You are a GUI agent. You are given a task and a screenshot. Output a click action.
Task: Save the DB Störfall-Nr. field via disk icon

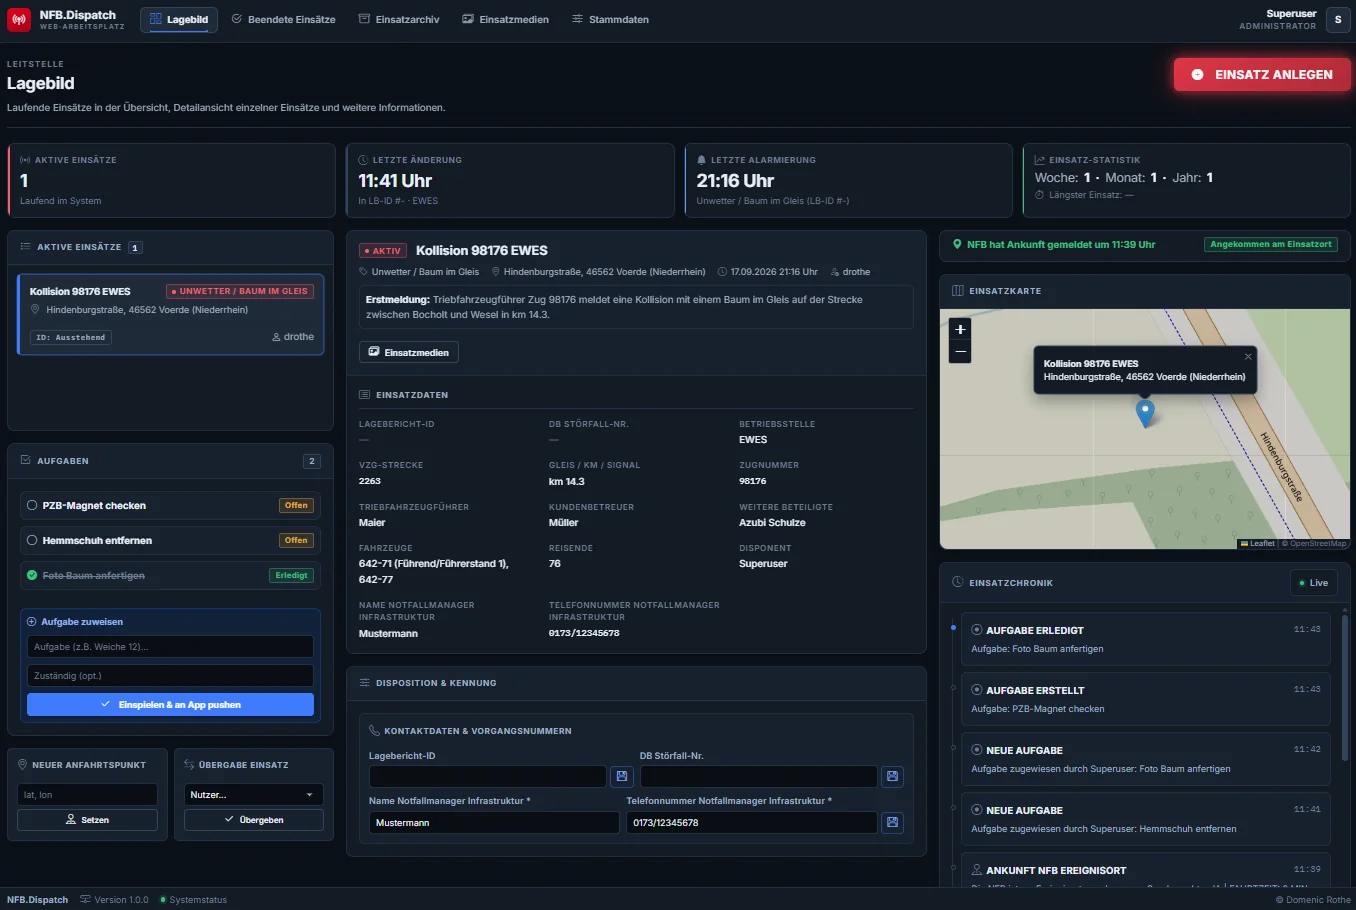(x=893, y=776)
